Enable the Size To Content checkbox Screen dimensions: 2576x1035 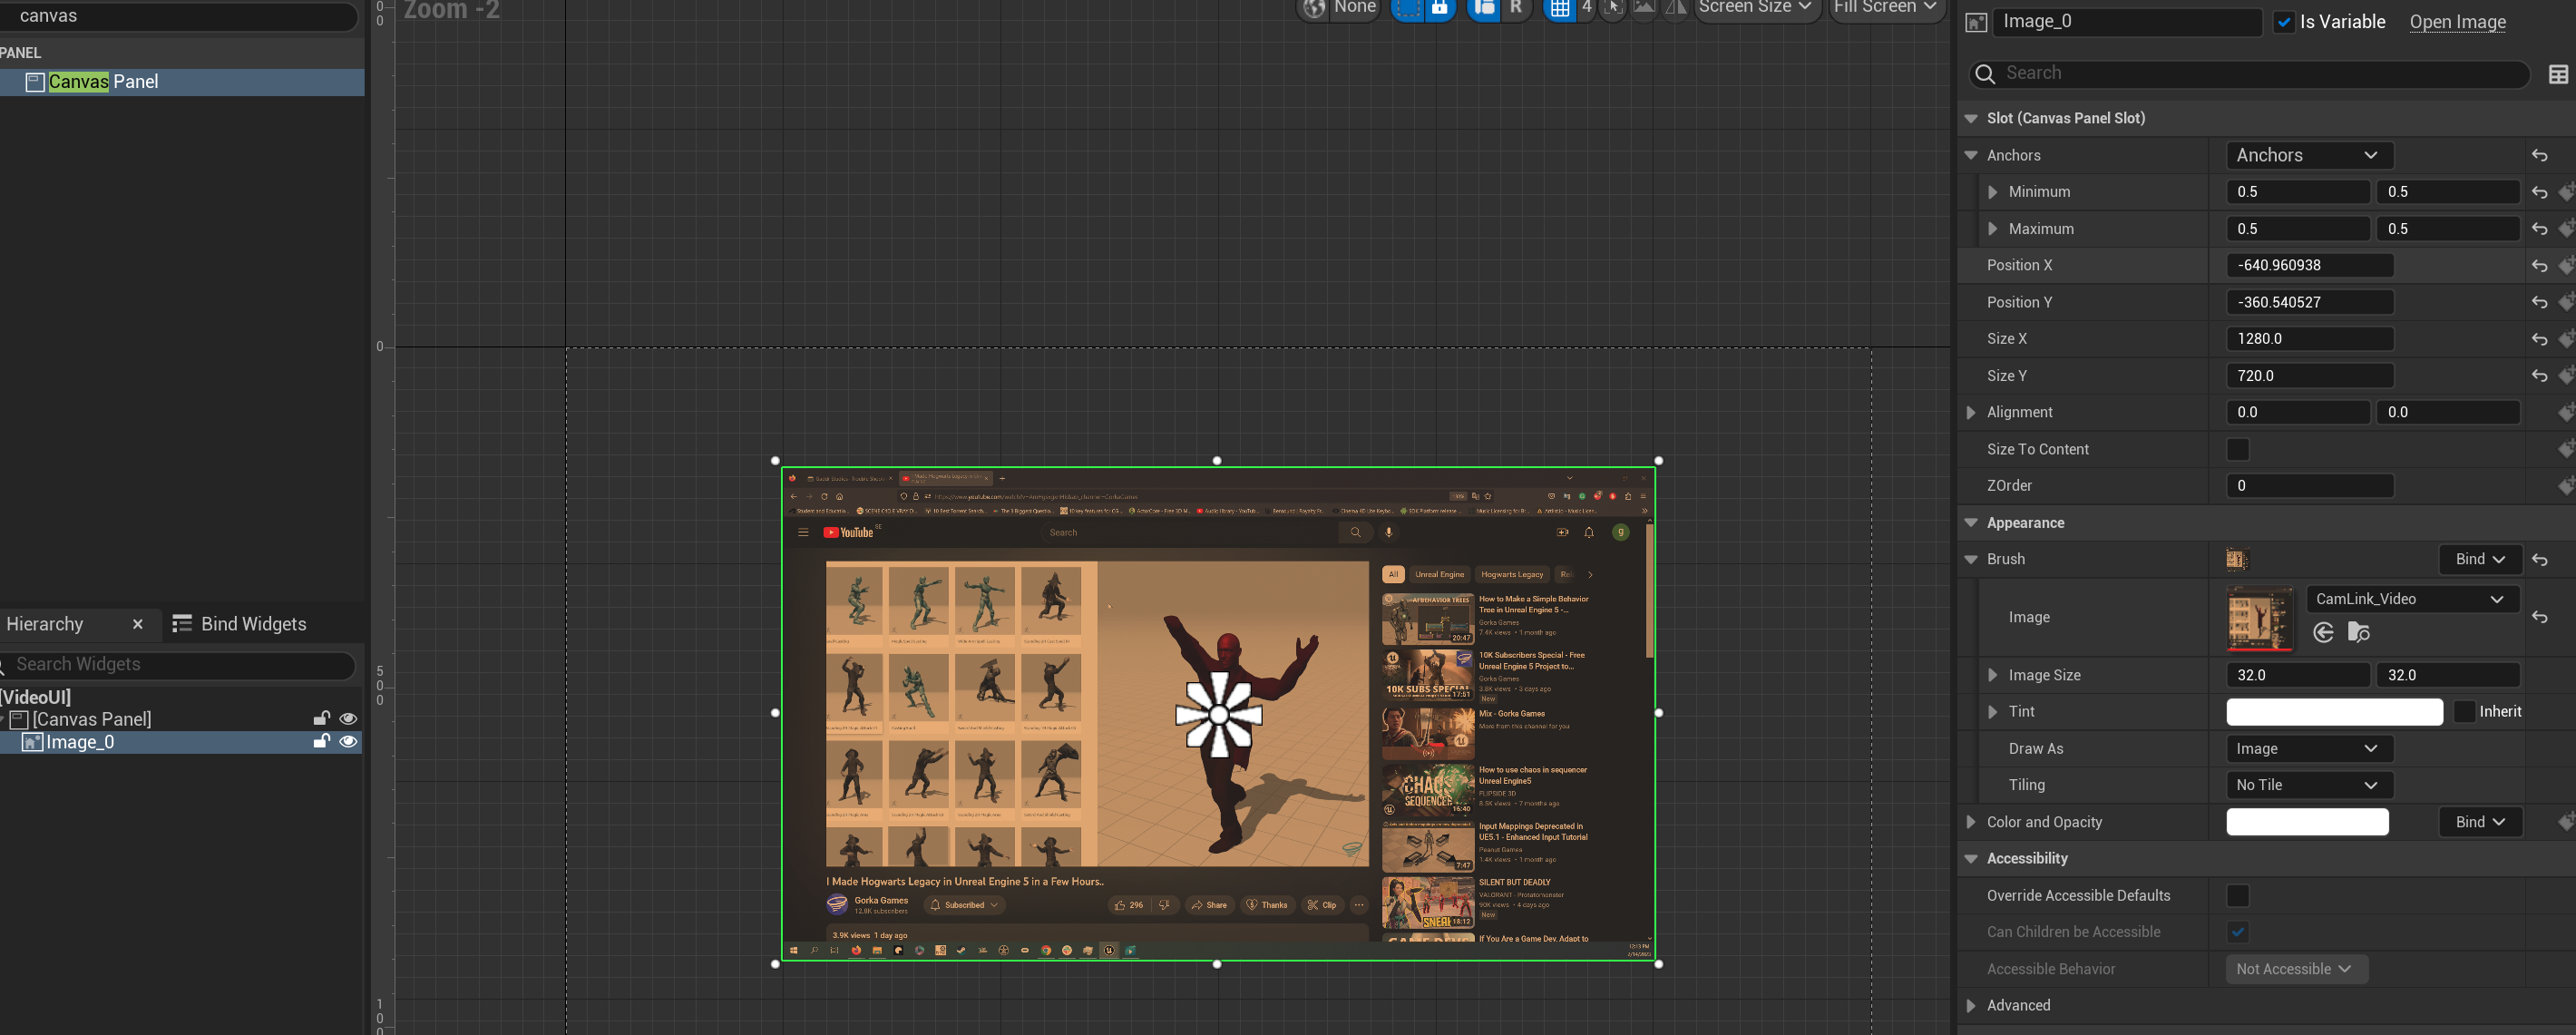pos(2237,449)
